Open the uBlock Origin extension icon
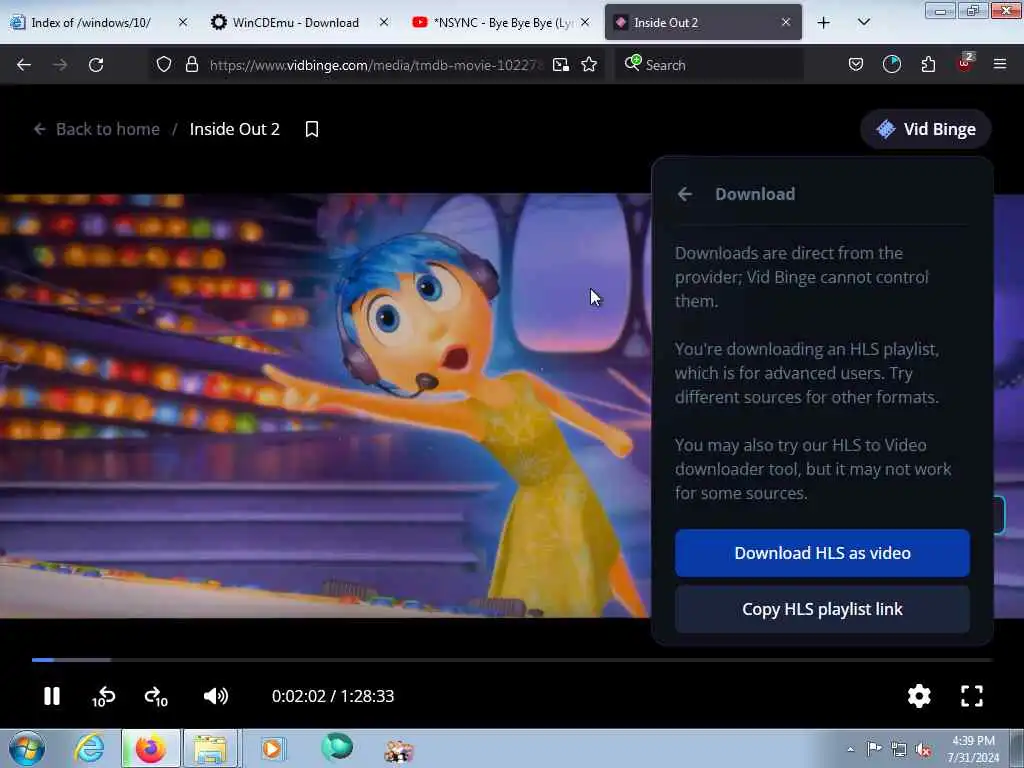This screenshot has width=1024, height=768. [x=965, y=63]
